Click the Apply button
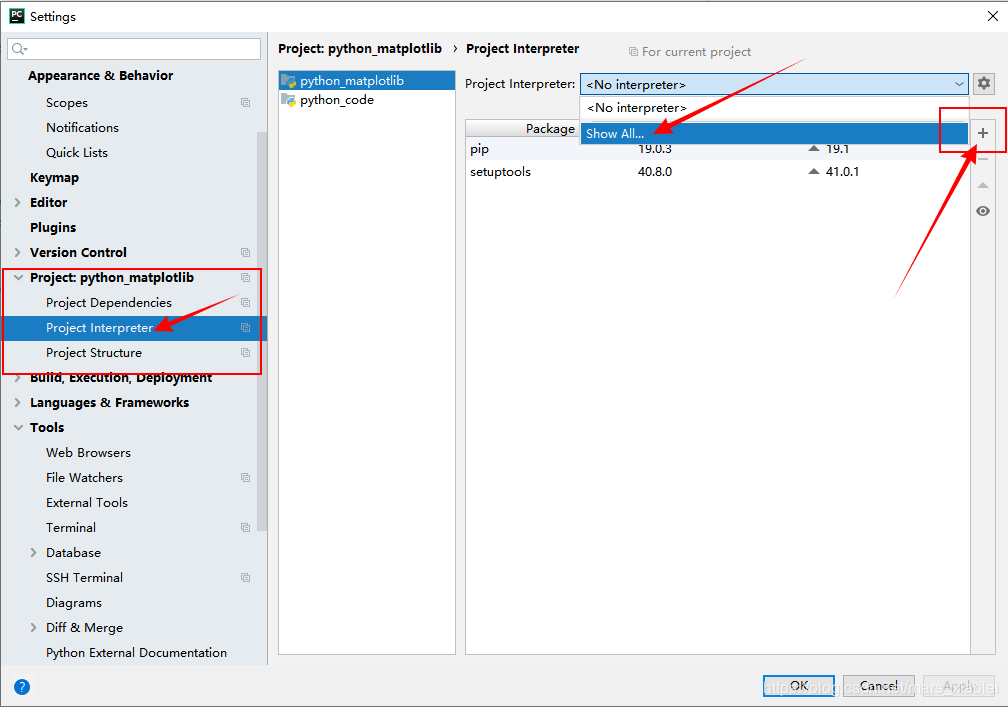This screenshot has height=707, width=1008. (958, 686)
